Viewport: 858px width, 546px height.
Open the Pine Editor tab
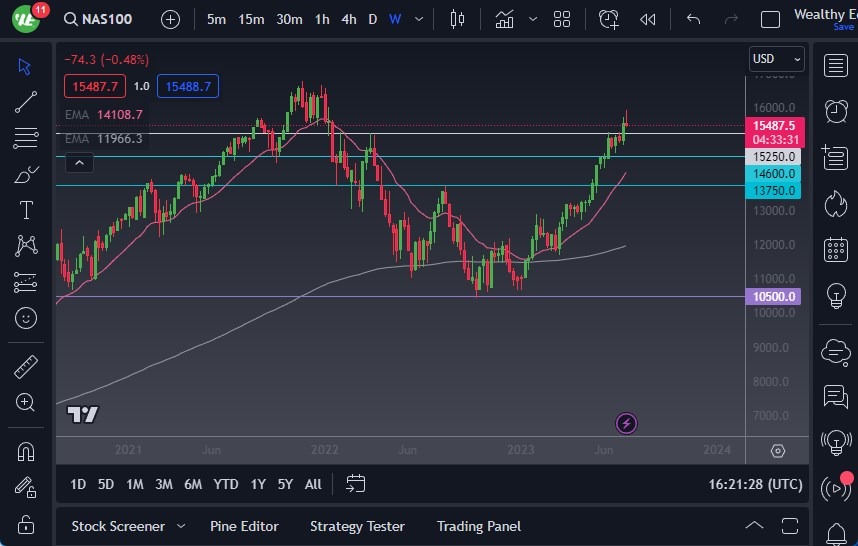tap(244, 526)
